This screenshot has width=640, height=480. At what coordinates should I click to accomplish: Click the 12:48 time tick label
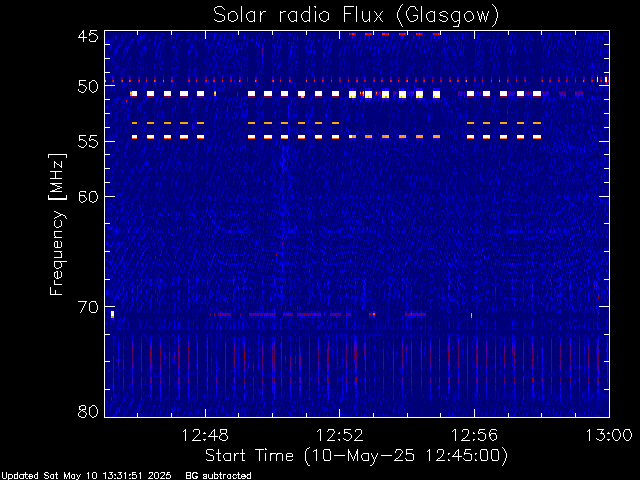click(205, 436)
